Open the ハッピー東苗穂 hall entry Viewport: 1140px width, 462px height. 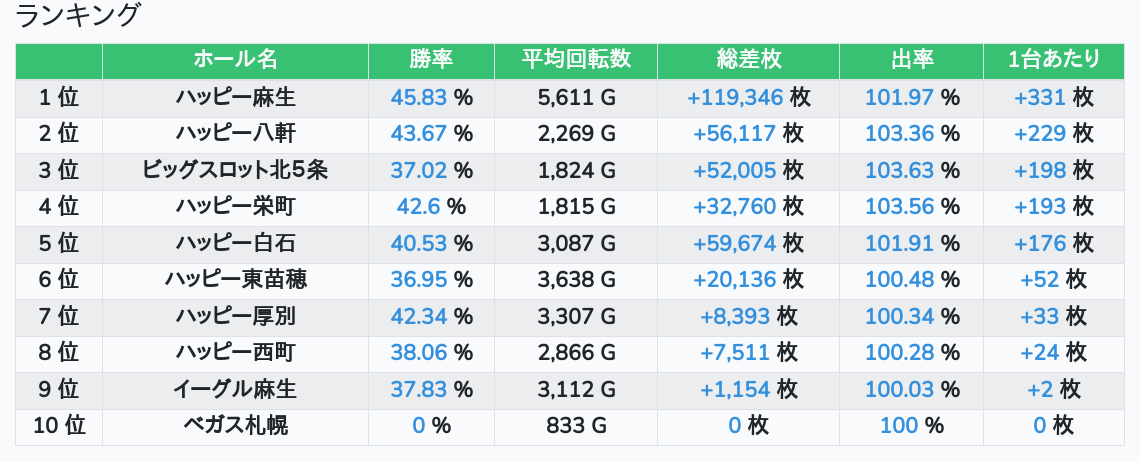(235, 280)
